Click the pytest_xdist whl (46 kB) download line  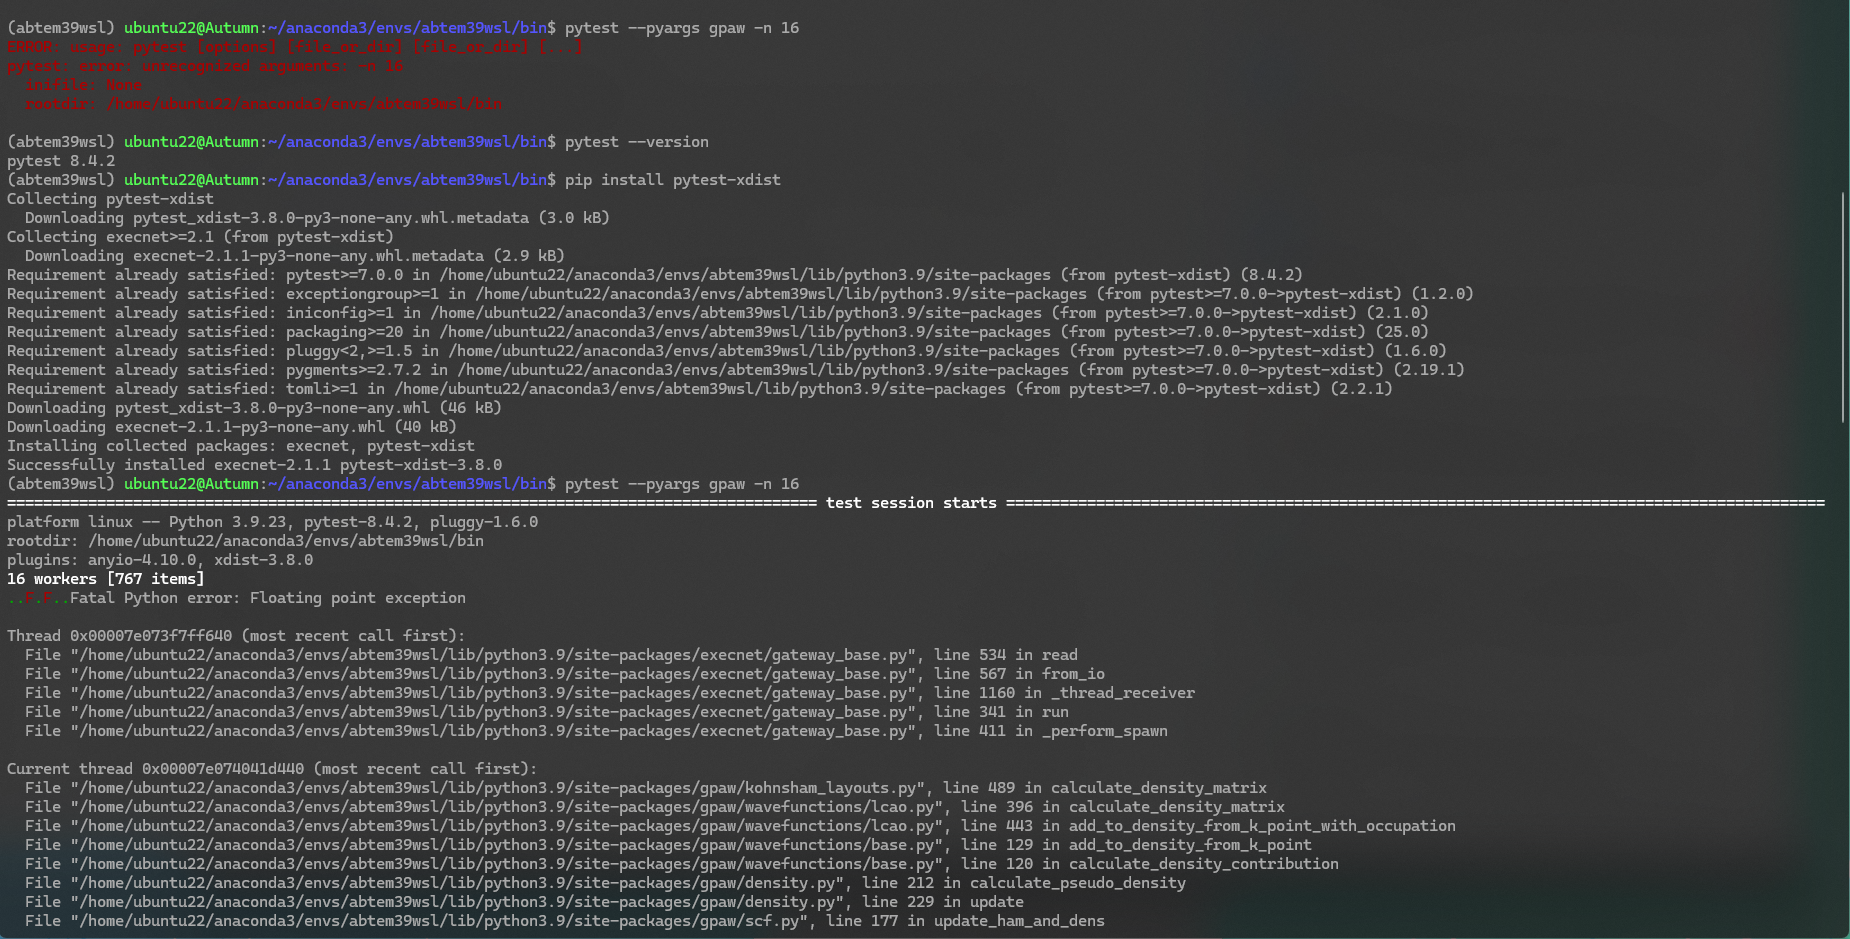coord(254,408)
